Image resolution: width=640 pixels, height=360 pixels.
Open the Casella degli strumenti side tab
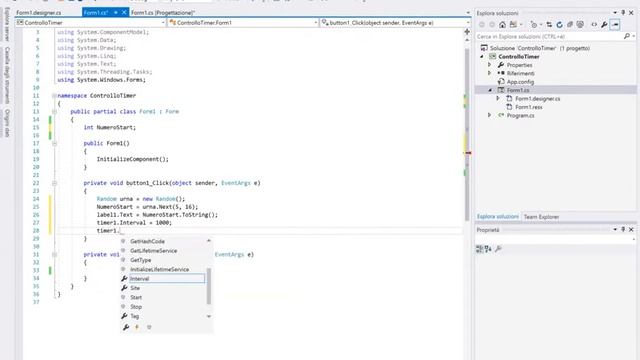(x=7, y=75)
